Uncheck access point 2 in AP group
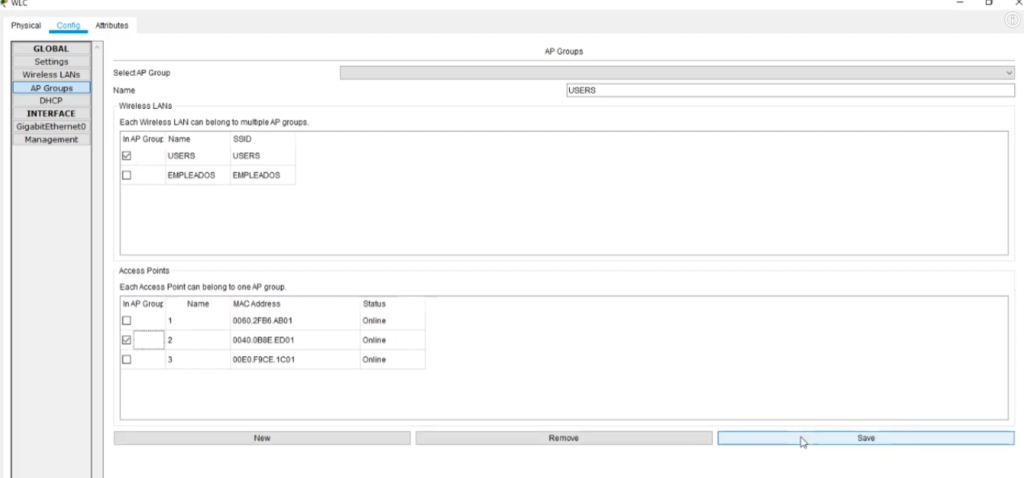Image resolution: width=1024 pixels, height=478 pixels. pyautogui.click(x=127, y=340)
